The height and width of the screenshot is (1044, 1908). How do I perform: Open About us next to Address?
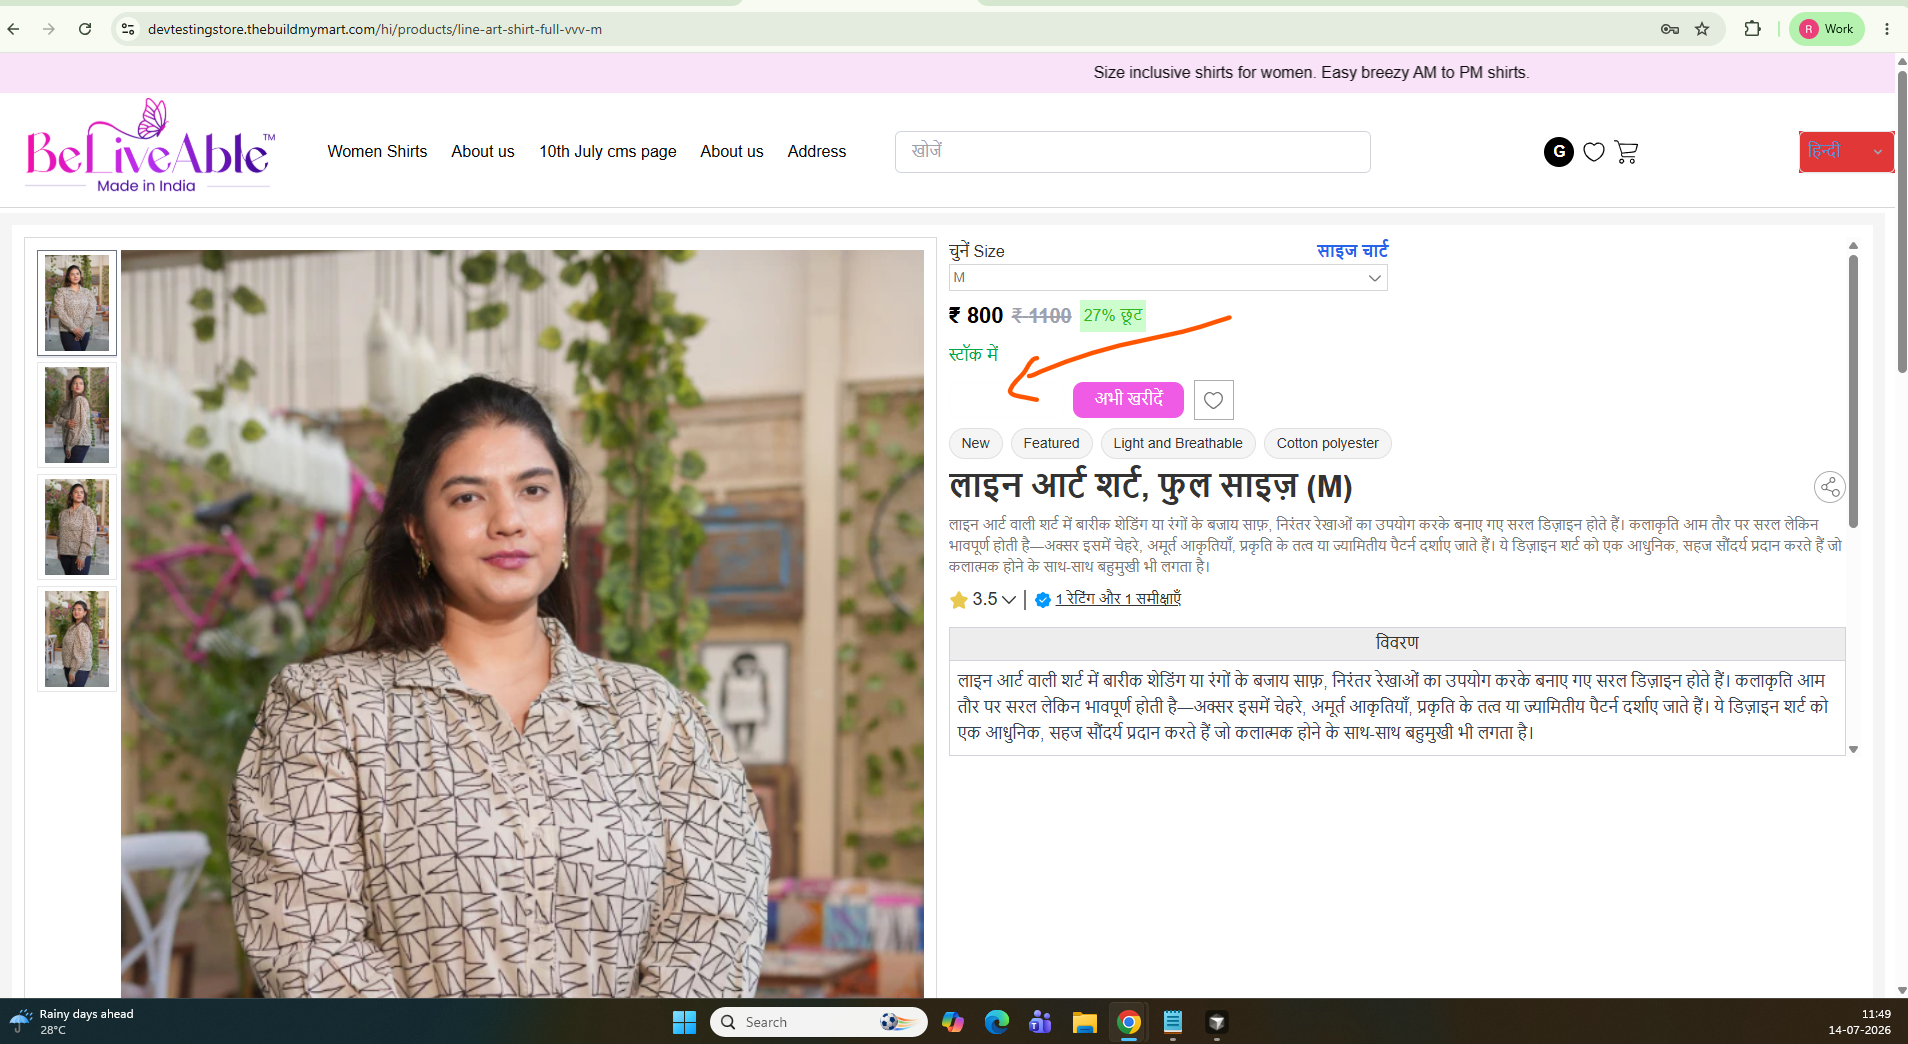[732, 151]
